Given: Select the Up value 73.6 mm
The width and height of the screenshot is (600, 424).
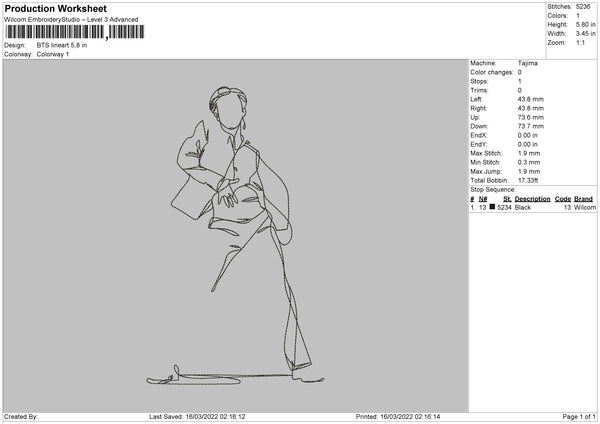Looking at the screenshot, I should pos(531,117).
